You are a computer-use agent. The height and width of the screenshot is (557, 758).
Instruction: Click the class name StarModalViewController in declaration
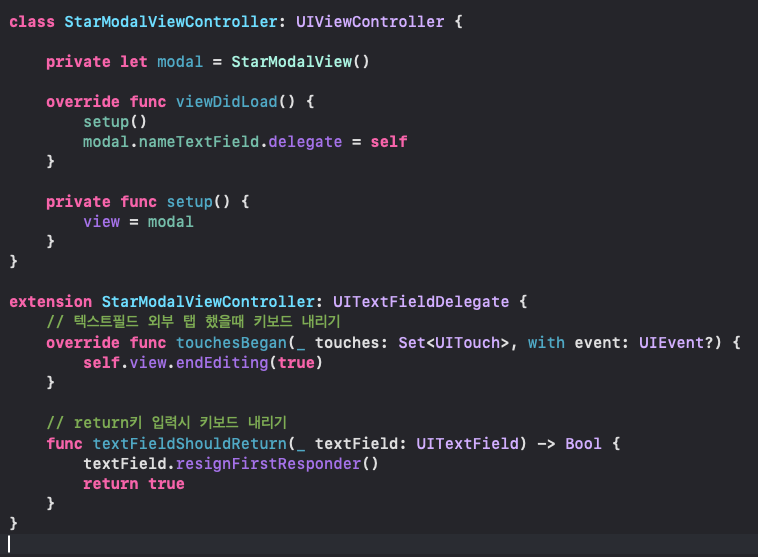click(x=171, y=22)
